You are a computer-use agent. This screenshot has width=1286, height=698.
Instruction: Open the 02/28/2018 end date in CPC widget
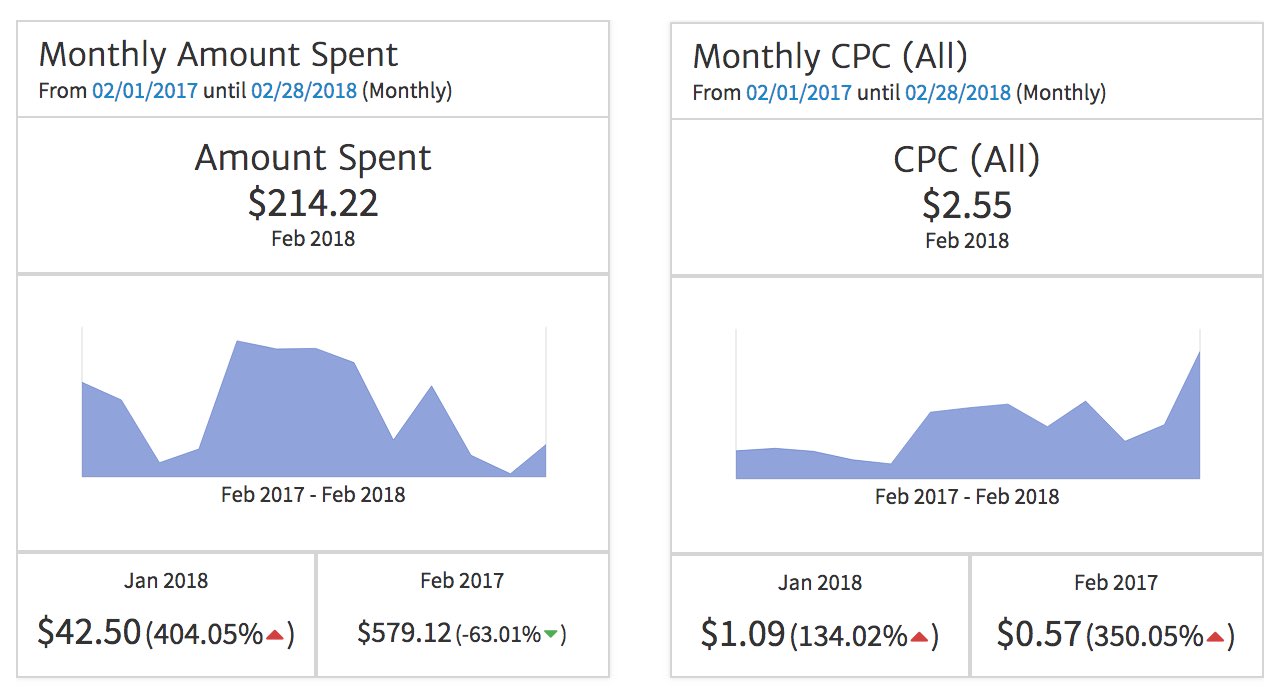(x=958, y=93)
